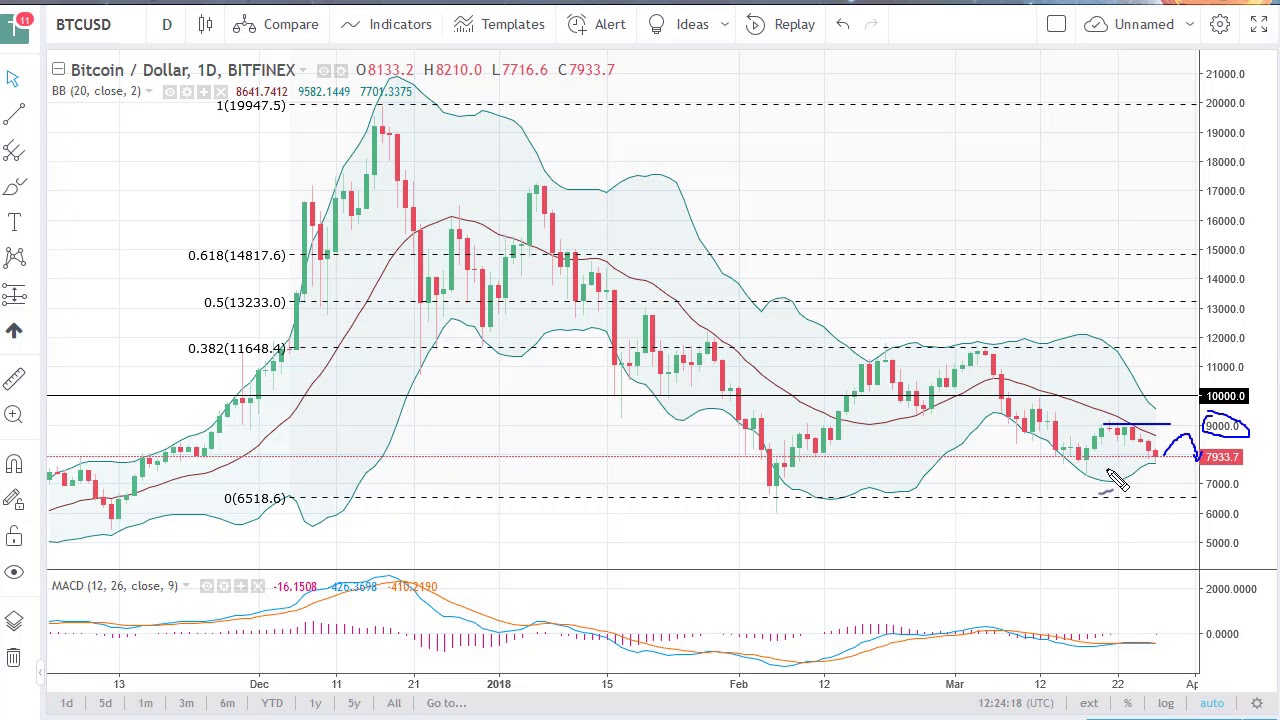Set the time range to YTD
1280x720 pixels.
(x=271, y=703)
